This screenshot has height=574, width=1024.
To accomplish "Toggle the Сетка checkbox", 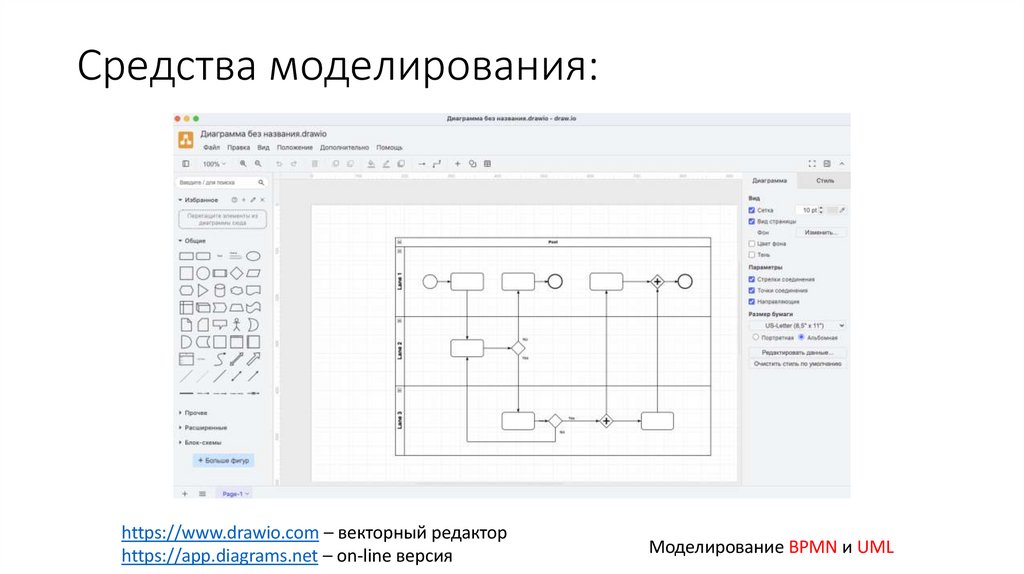I will tap(752, 210).
